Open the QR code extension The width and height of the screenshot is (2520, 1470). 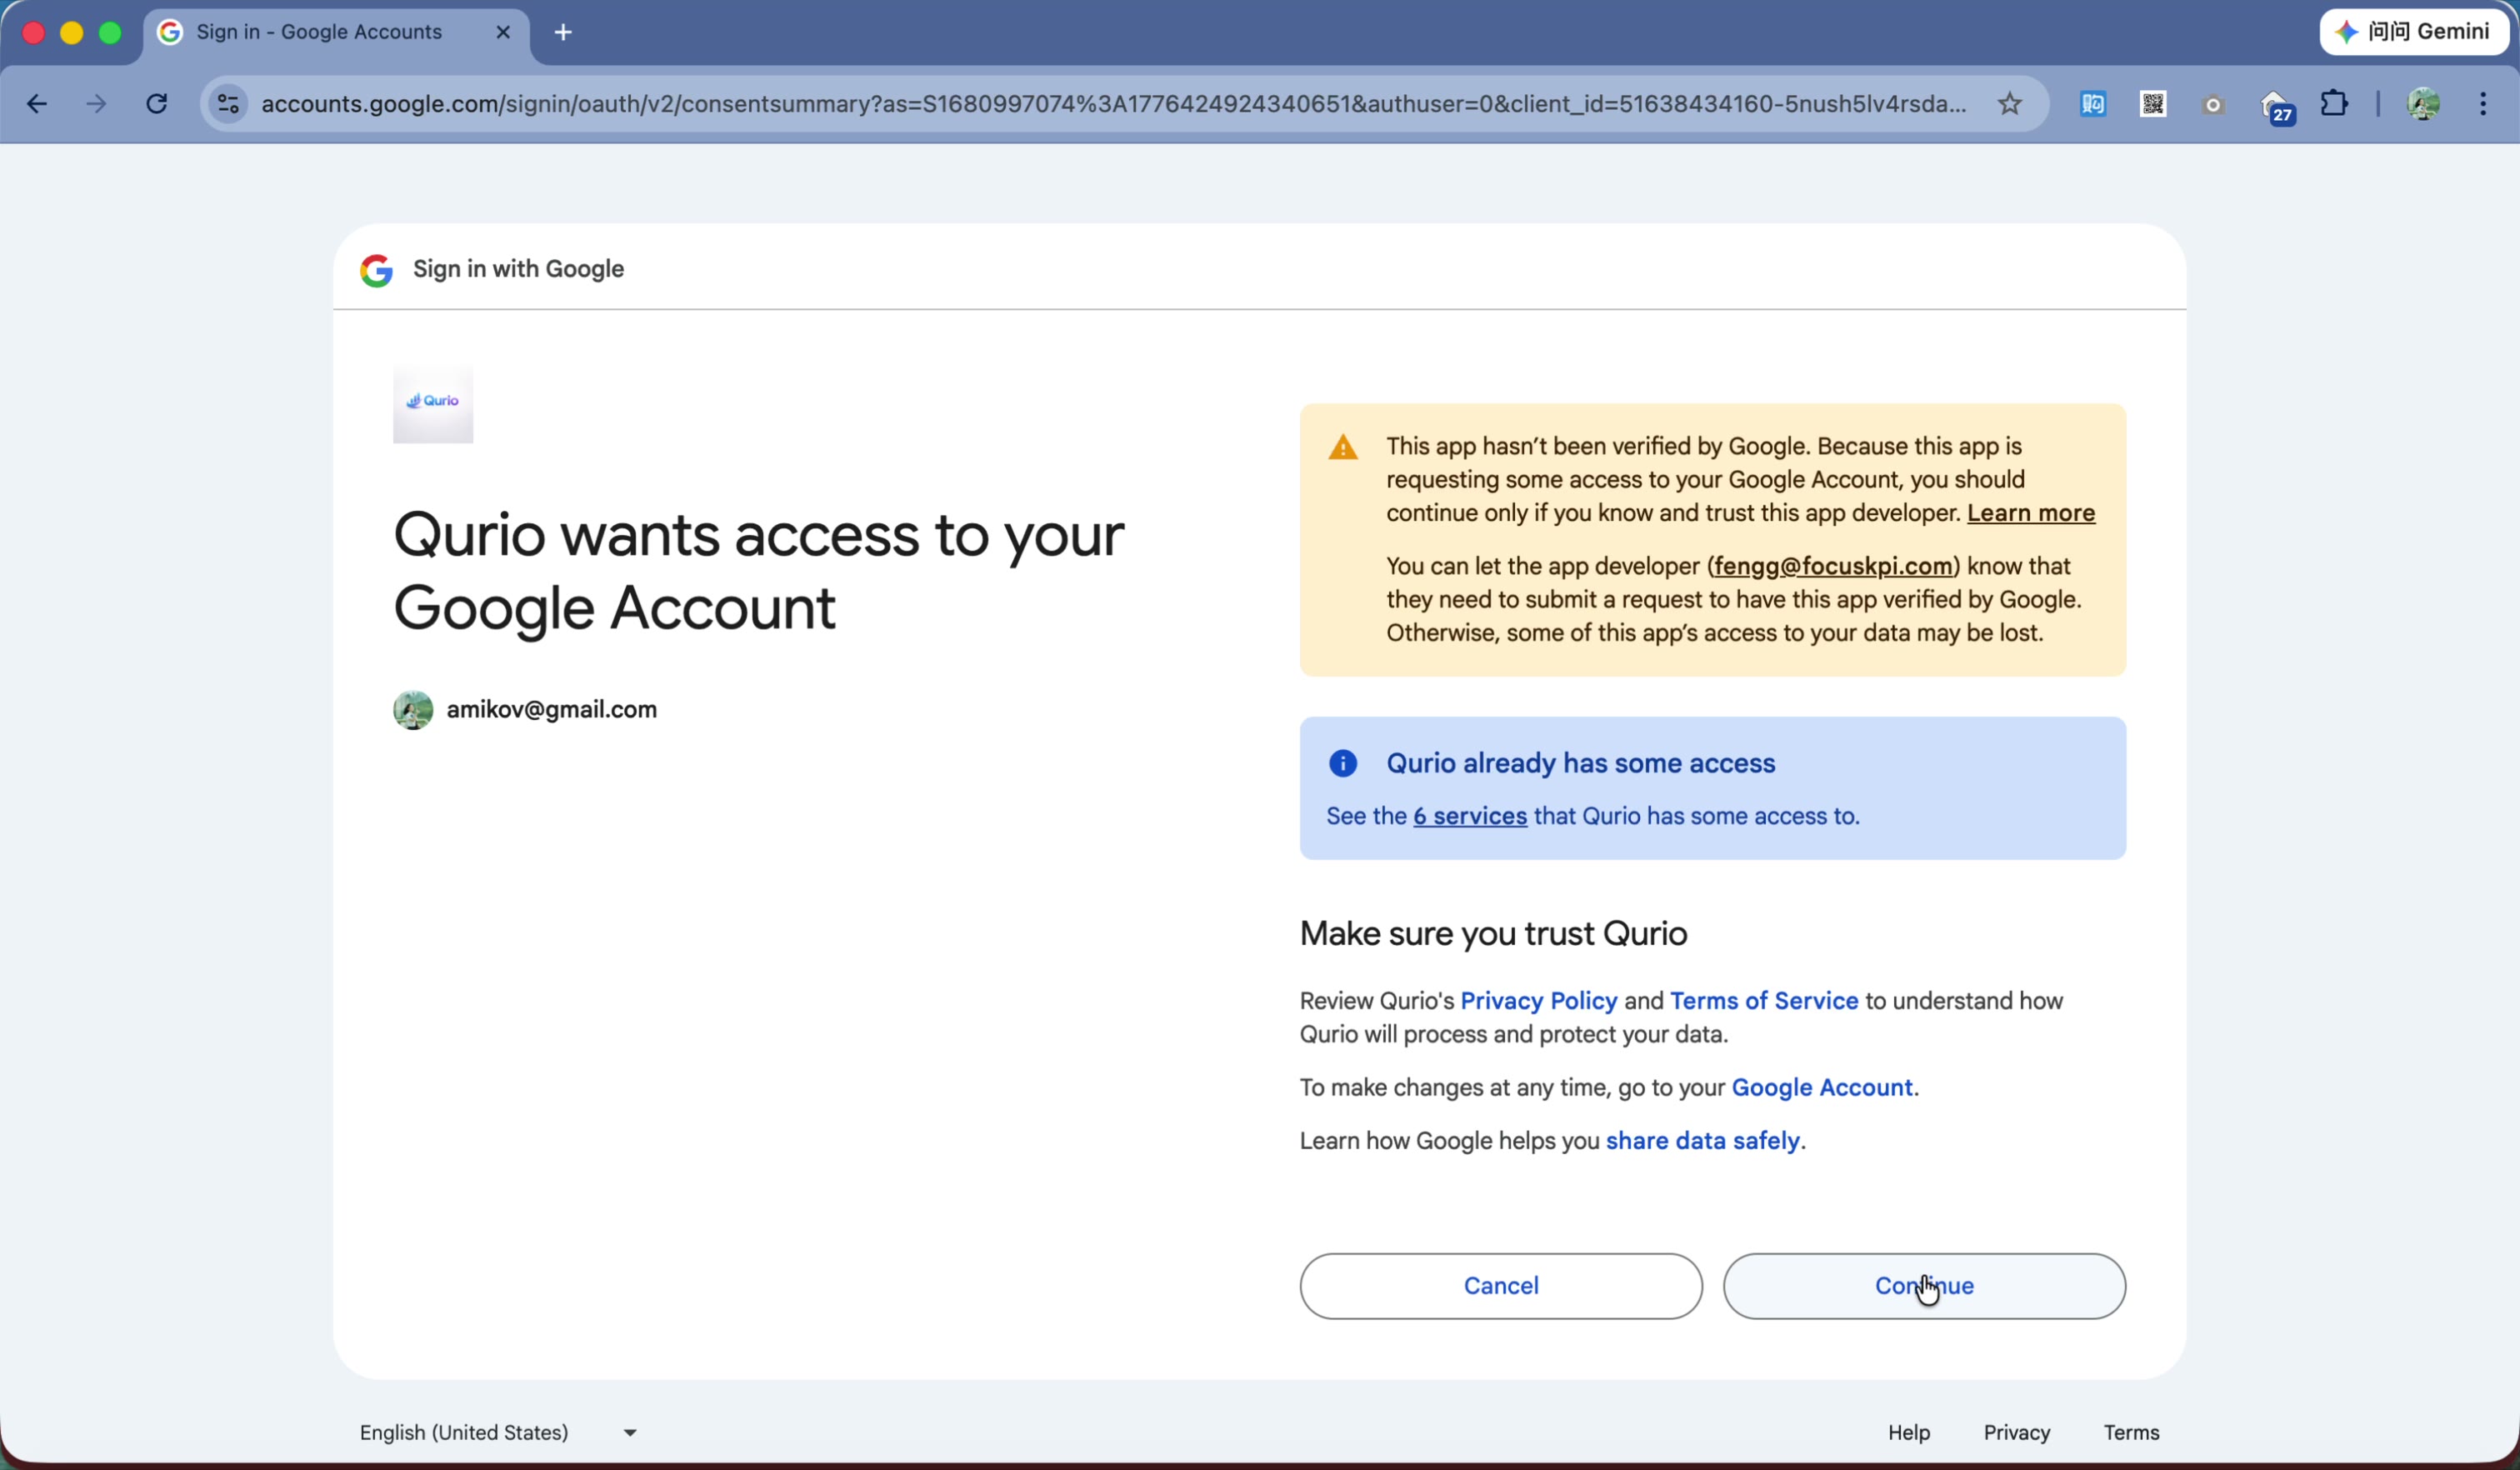[2152, 104]
